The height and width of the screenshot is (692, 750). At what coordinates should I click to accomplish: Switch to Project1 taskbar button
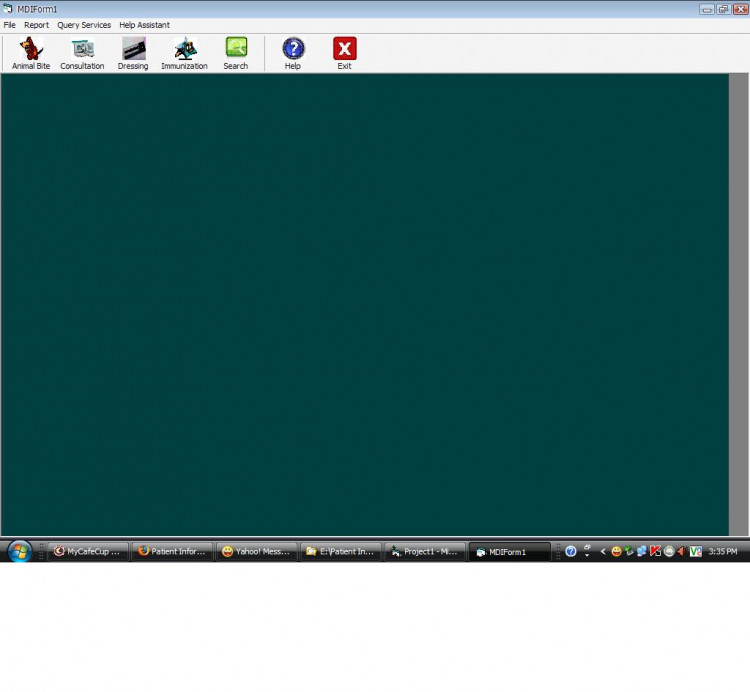click(x=425, y=551)
